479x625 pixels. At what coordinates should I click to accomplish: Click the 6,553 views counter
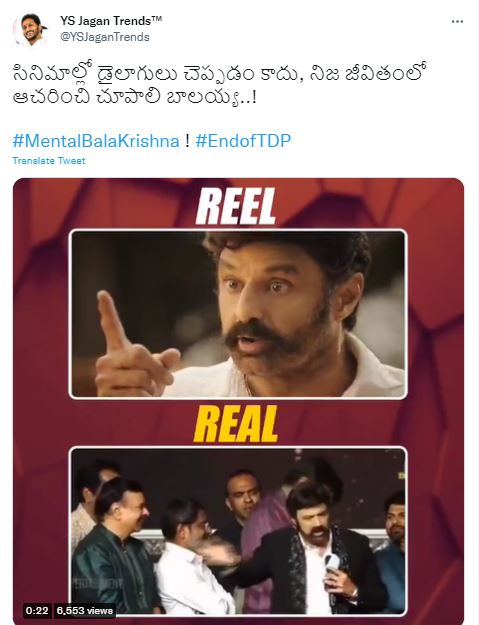pyautogui.click(x=84, y=610)
